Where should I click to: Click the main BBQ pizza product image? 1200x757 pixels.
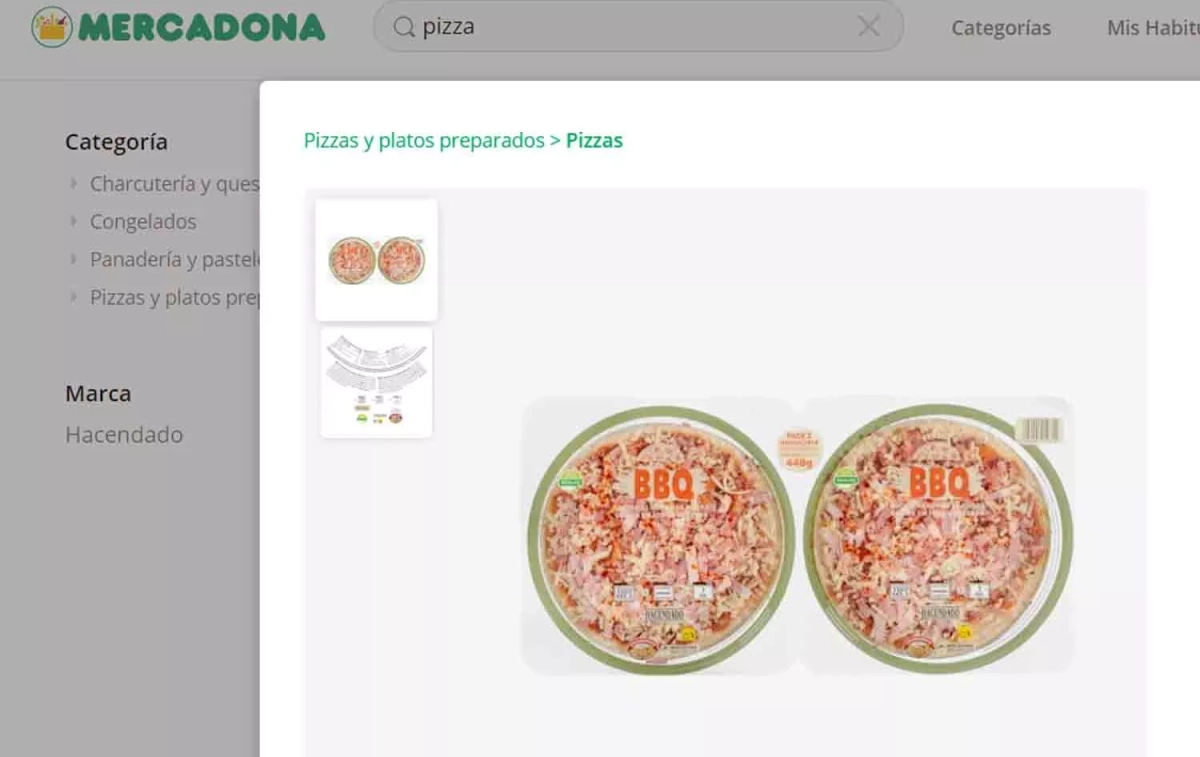click(x=797, y=535)
